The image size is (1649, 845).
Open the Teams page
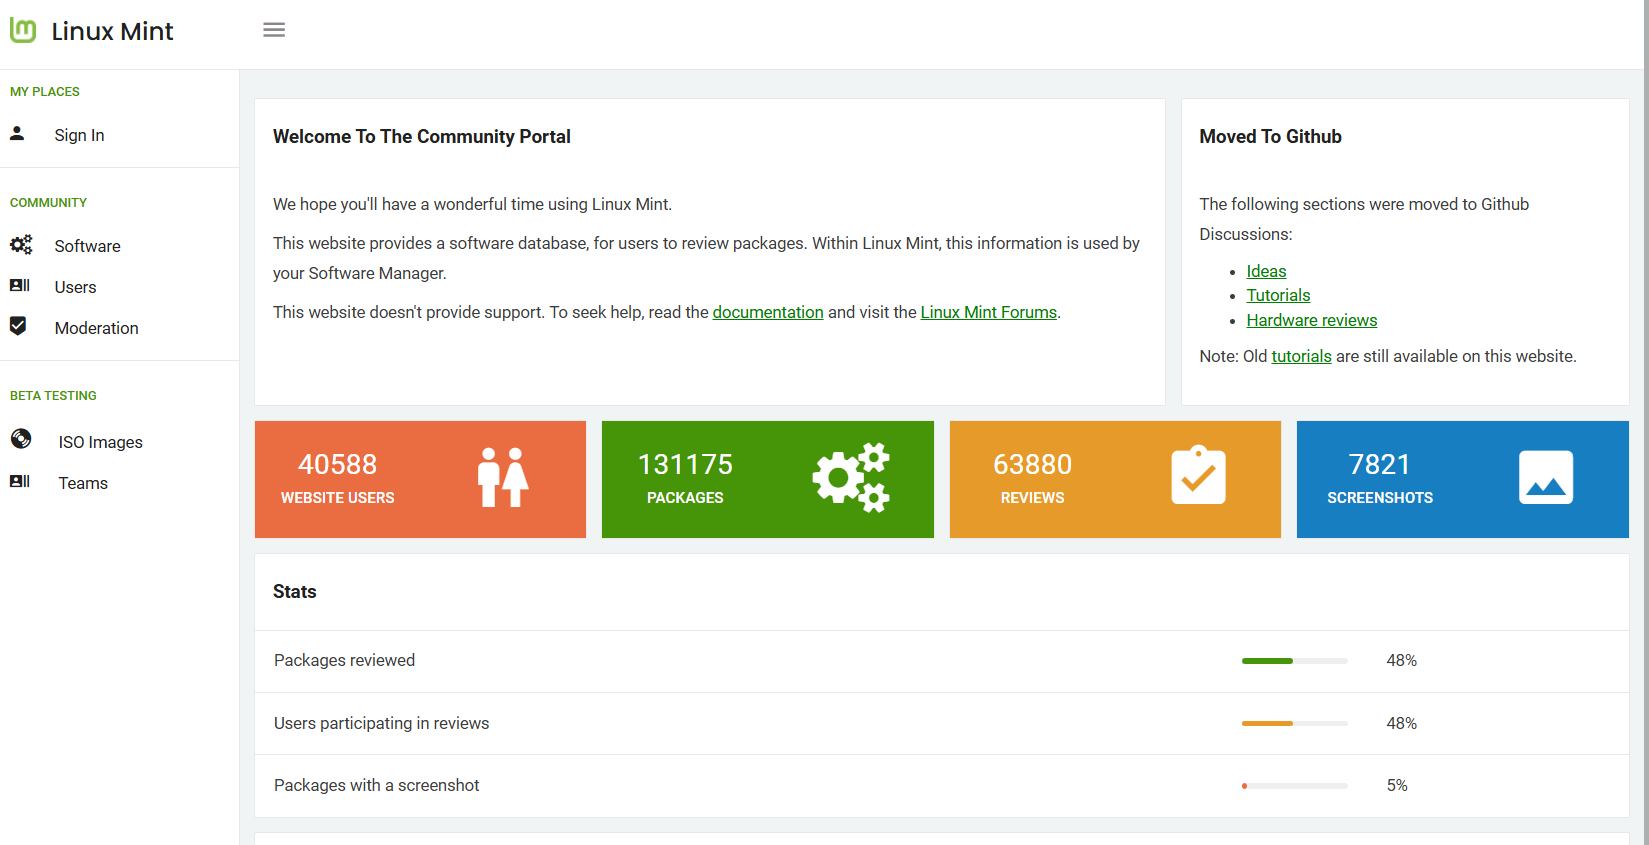83,483
